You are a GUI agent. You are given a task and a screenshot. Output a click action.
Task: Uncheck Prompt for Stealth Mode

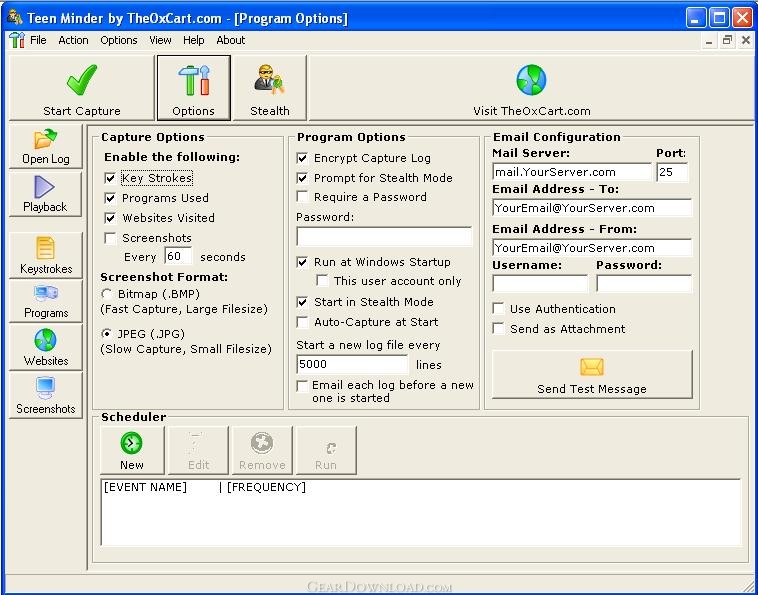[x=303, y=178]
